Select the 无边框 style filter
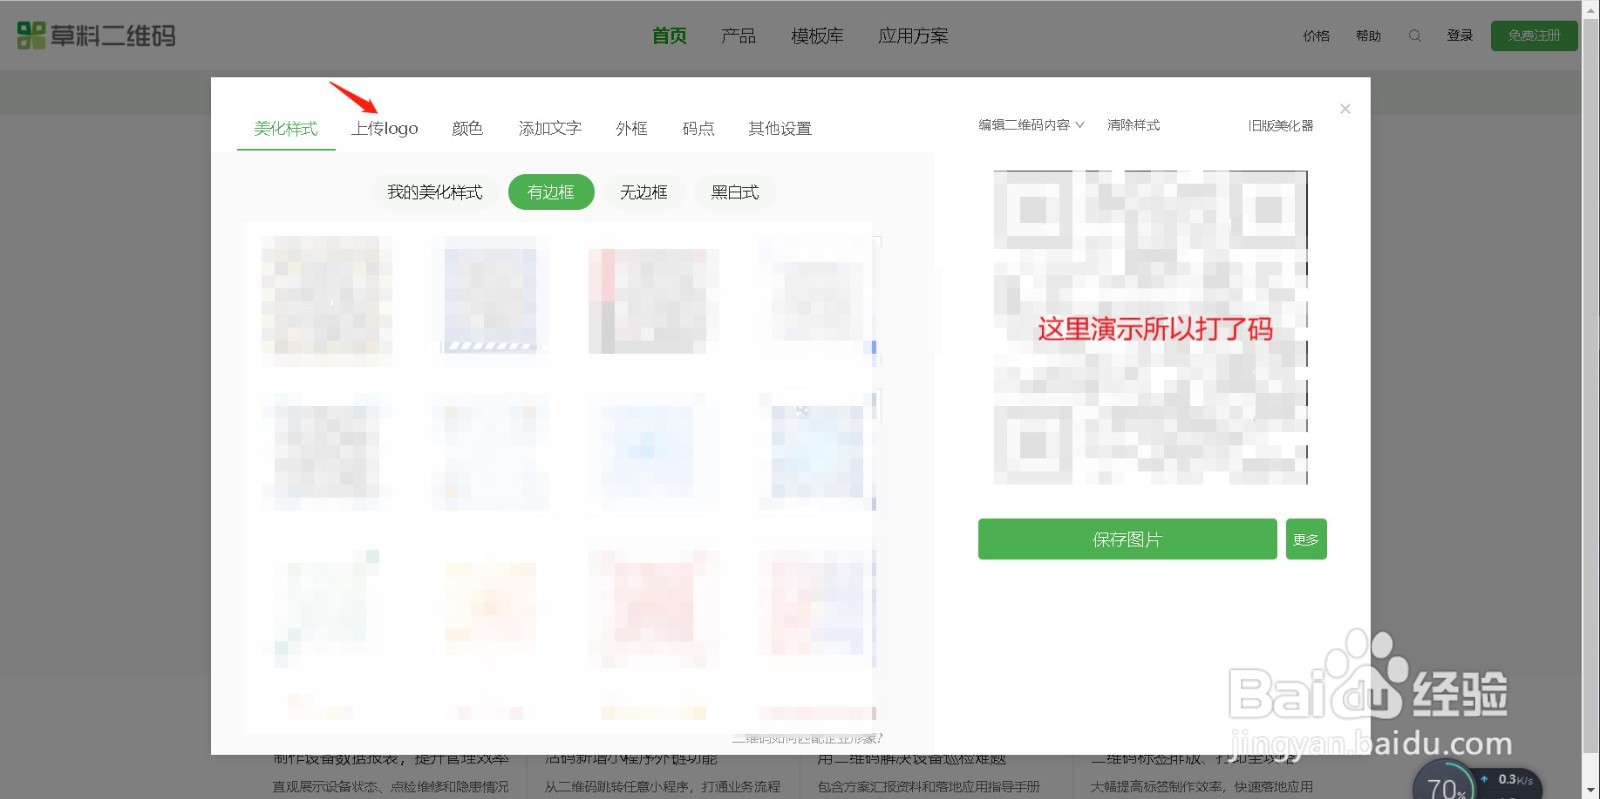This screenshot has height=799, width=1600. (644, 192)
